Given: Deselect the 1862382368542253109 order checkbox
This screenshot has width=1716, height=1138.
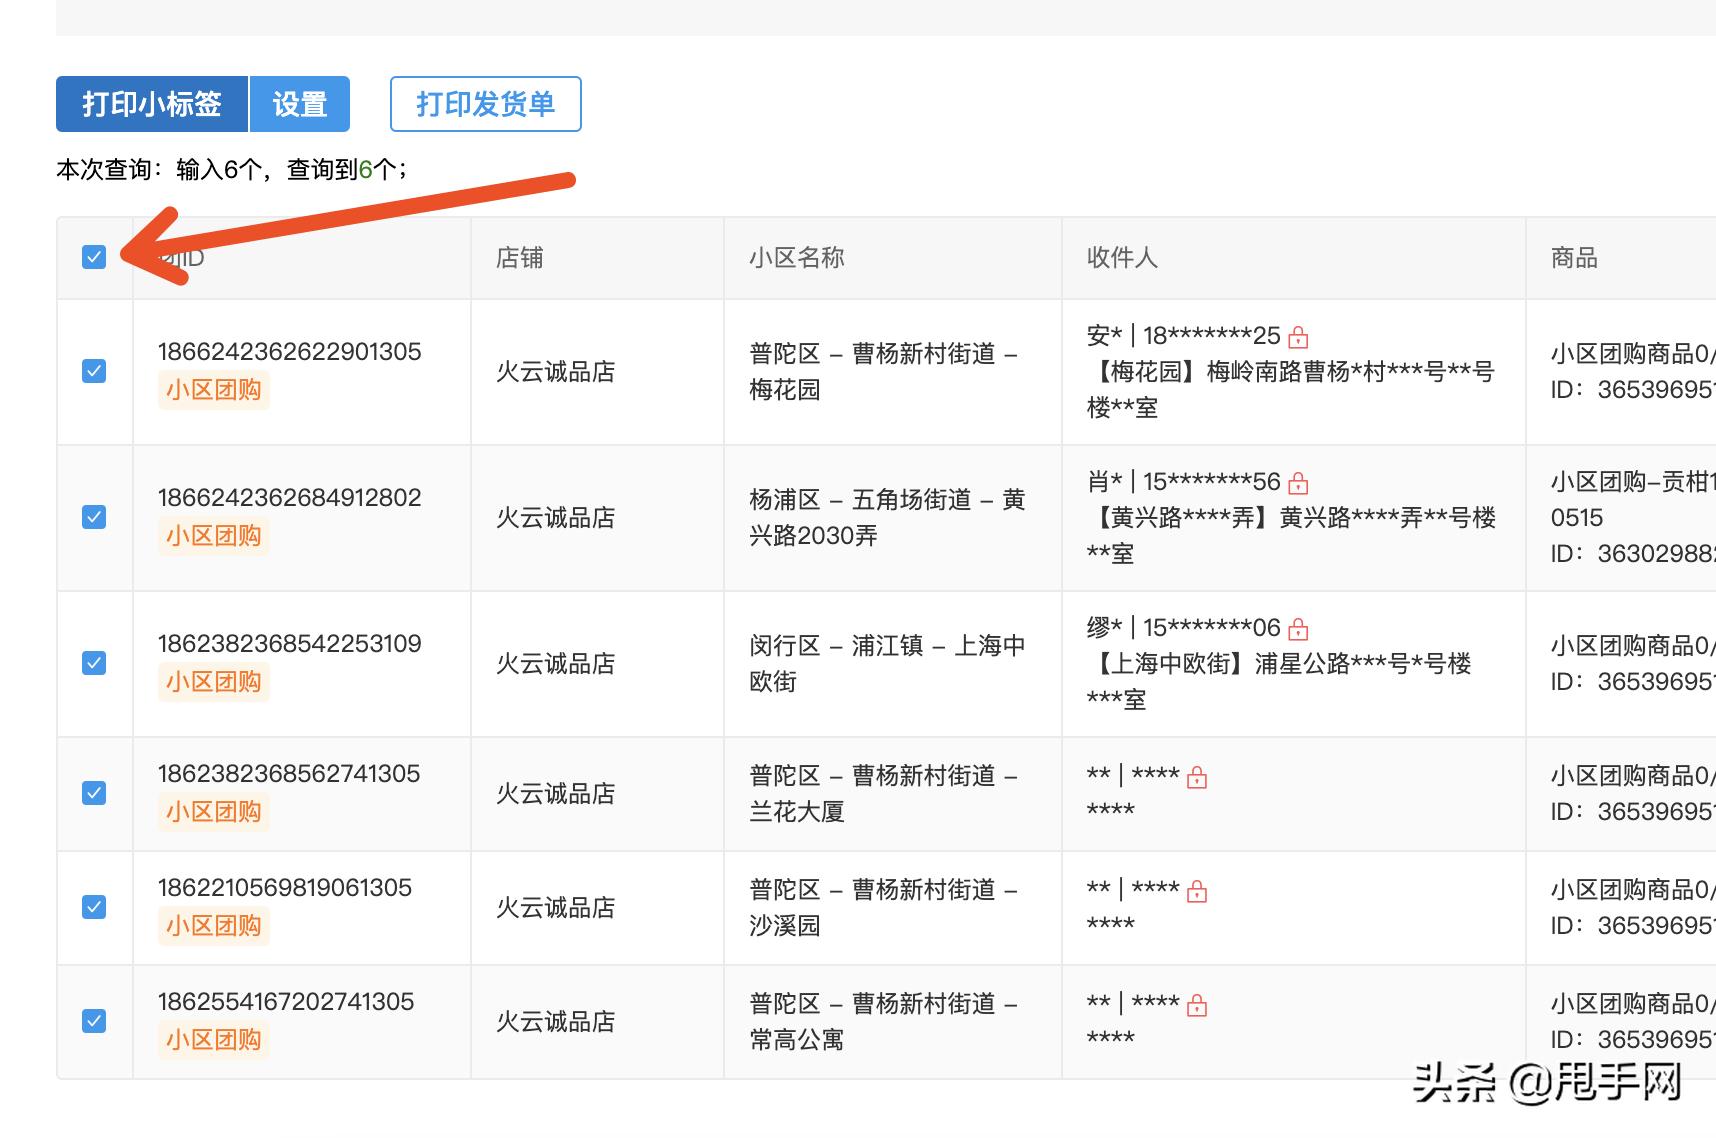Looking at the screenshot, I should [x=95, y=663].
